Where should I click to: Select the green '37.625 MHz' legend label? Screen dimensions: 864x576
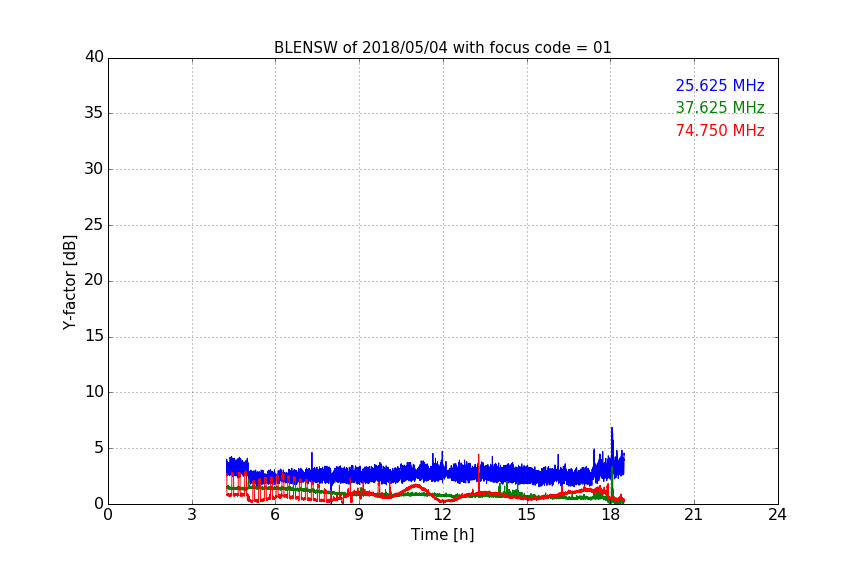coord(720,107)
